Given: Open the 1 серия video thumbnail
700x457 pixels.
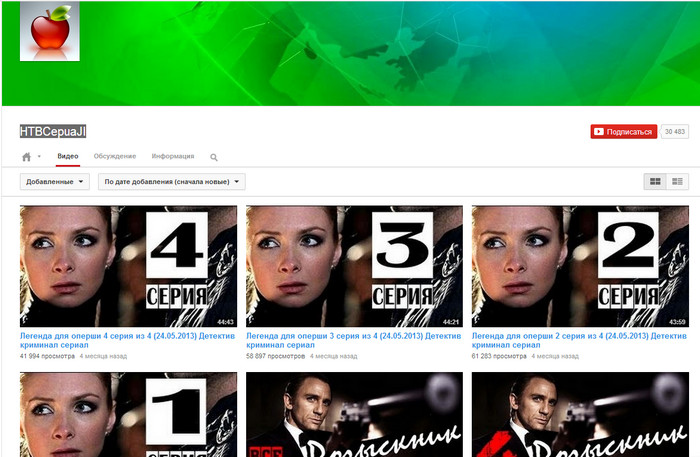Looking at the screenshot, I should (x=129, y=415).
